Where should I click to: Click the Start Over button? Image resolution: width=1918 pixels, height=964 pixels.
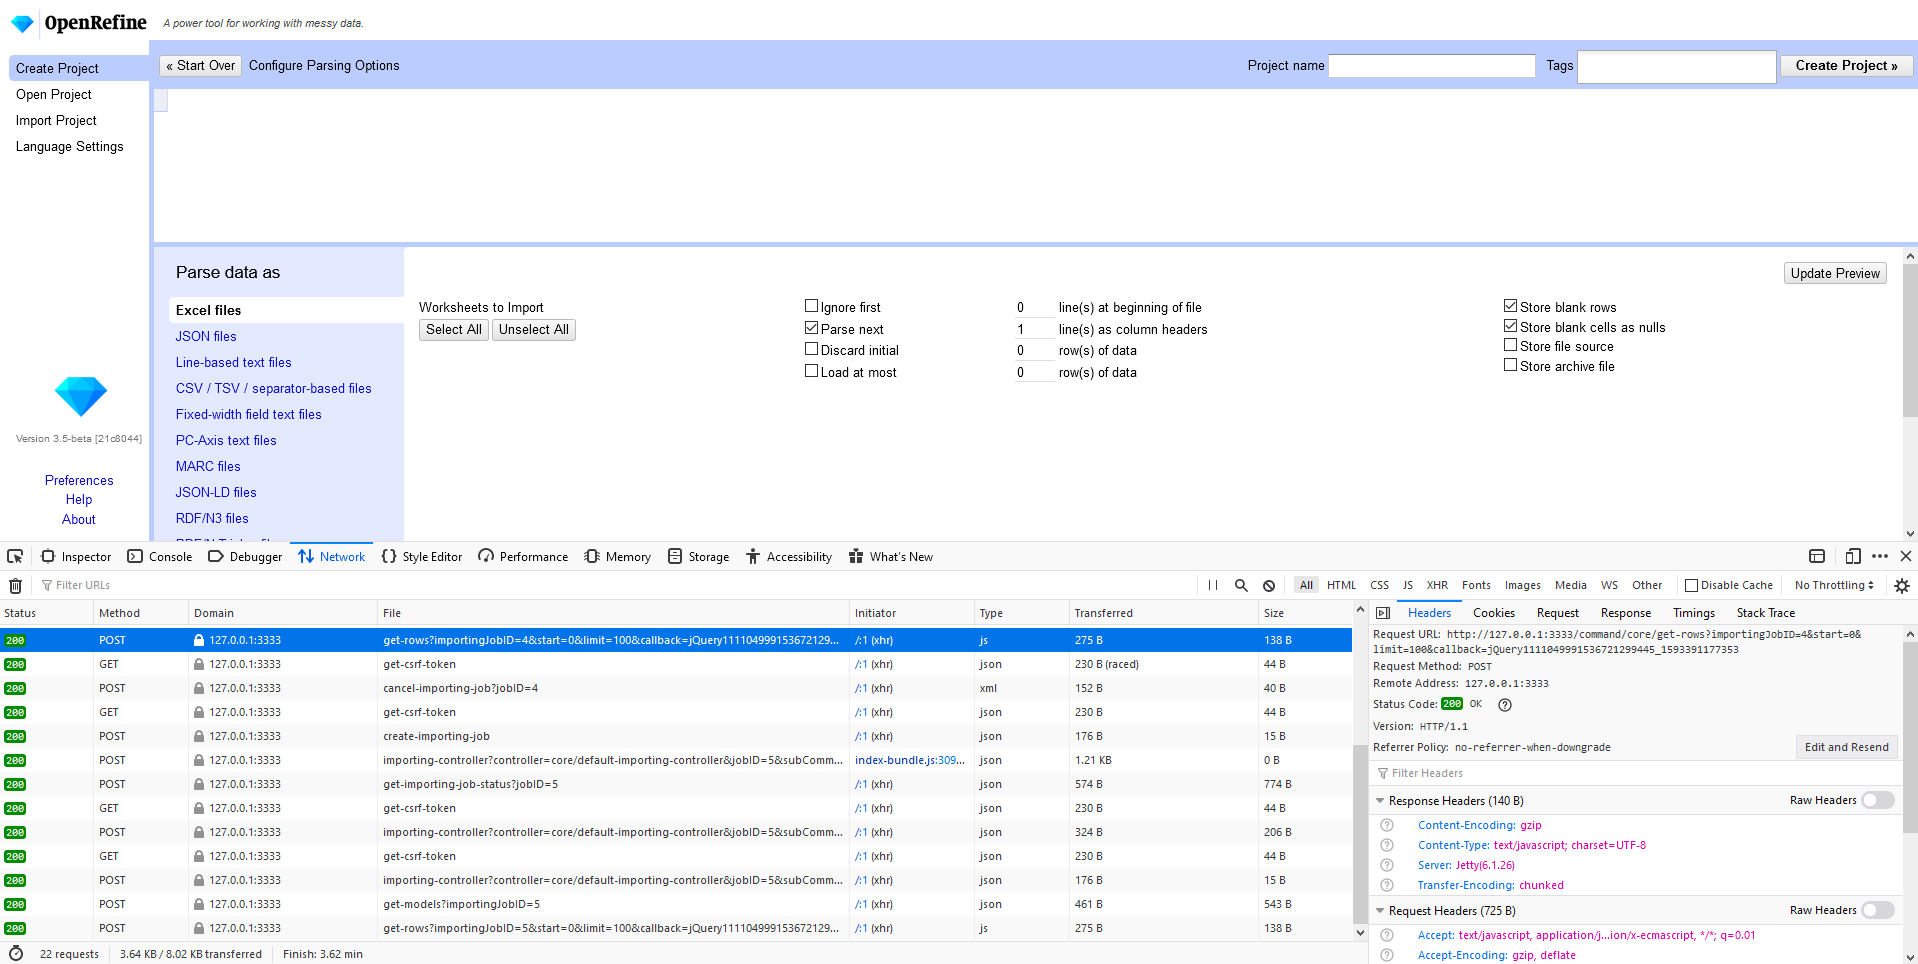coord(201,65)
